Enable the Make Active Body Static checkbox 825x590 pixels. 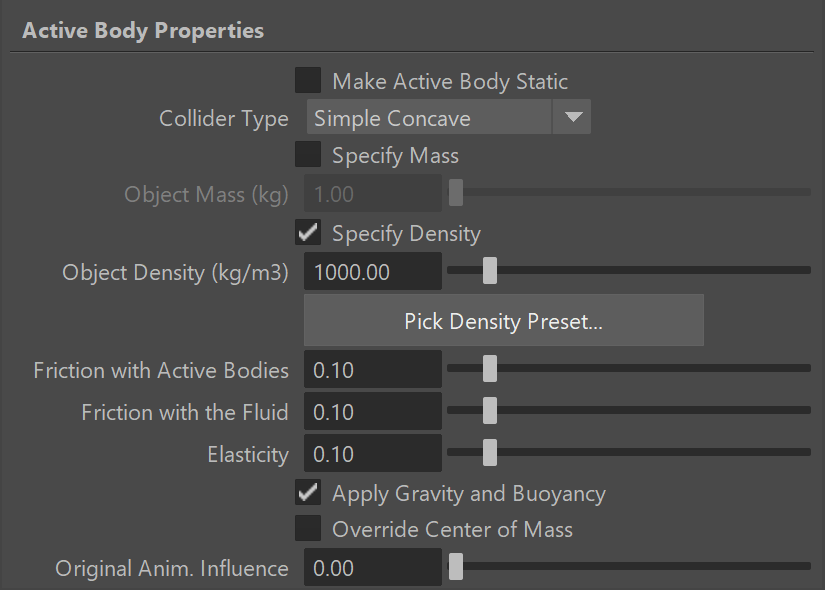(308, 81)
